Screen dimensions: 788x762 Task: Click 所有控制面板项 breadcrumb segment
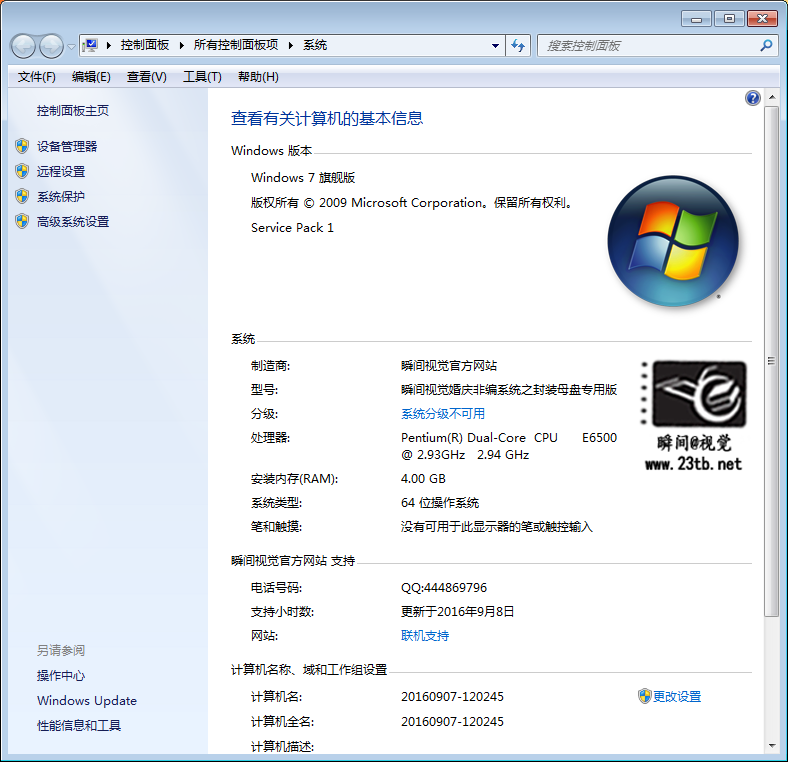236,45
